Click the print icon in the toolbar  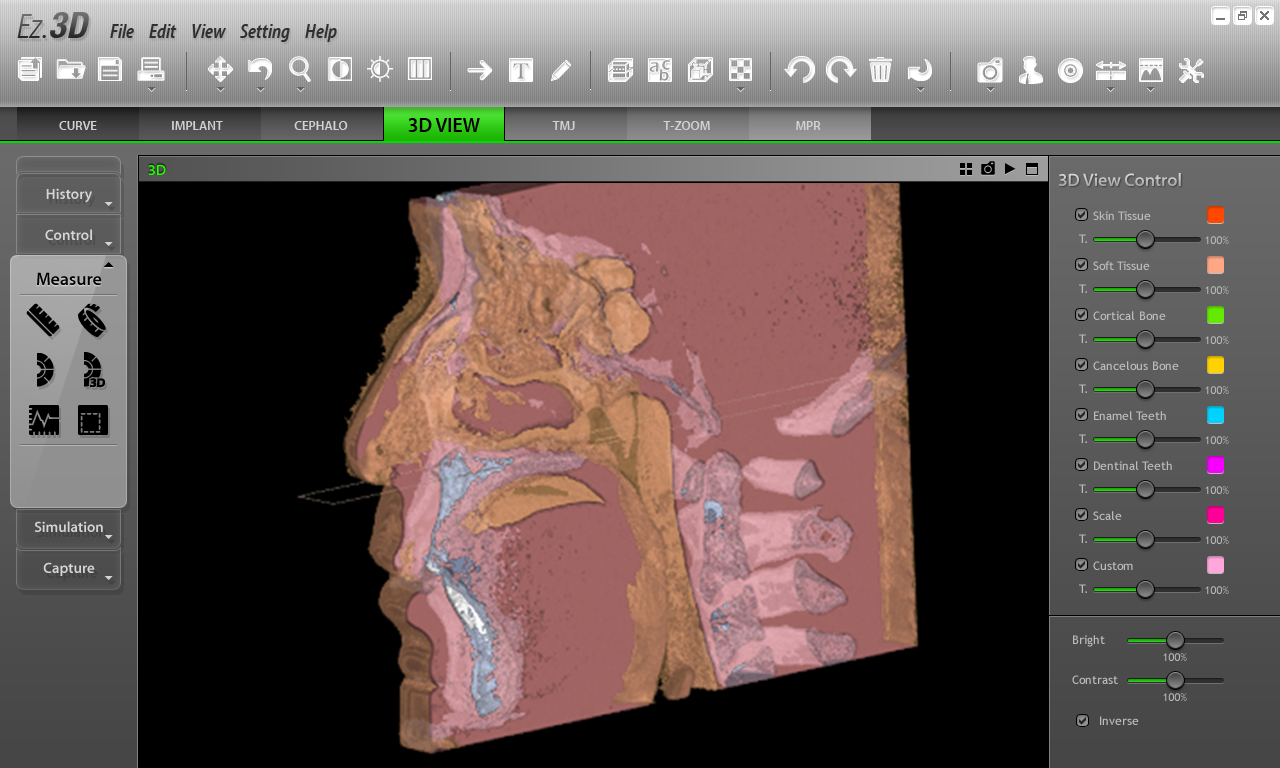click(151, 69)
